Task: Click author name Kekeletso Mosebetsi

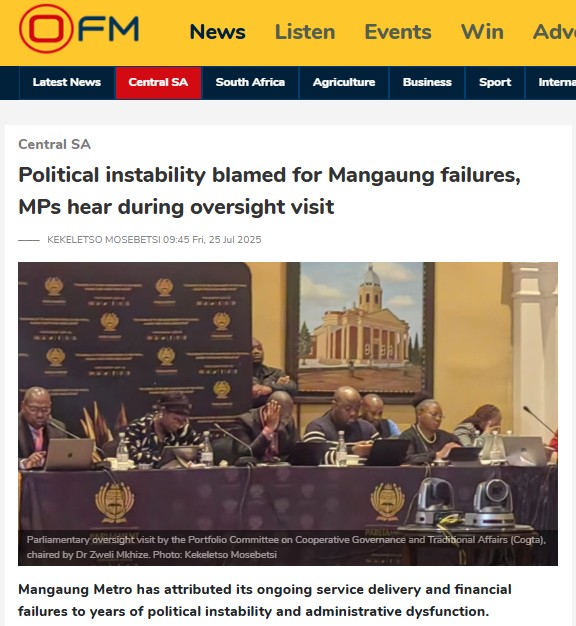Action: (x=104, y=240)
